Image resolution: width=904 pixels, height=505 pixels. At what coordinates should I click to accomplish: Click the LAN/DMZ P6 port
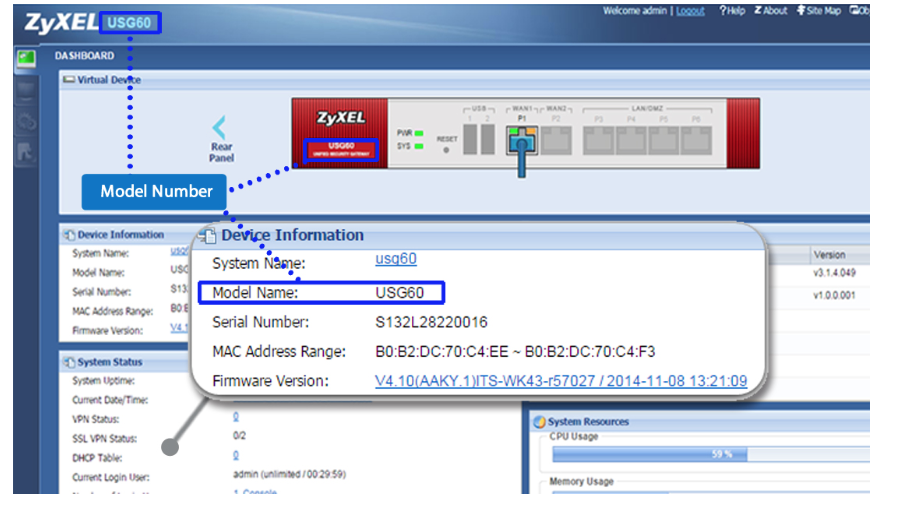[x=696, y=141]
